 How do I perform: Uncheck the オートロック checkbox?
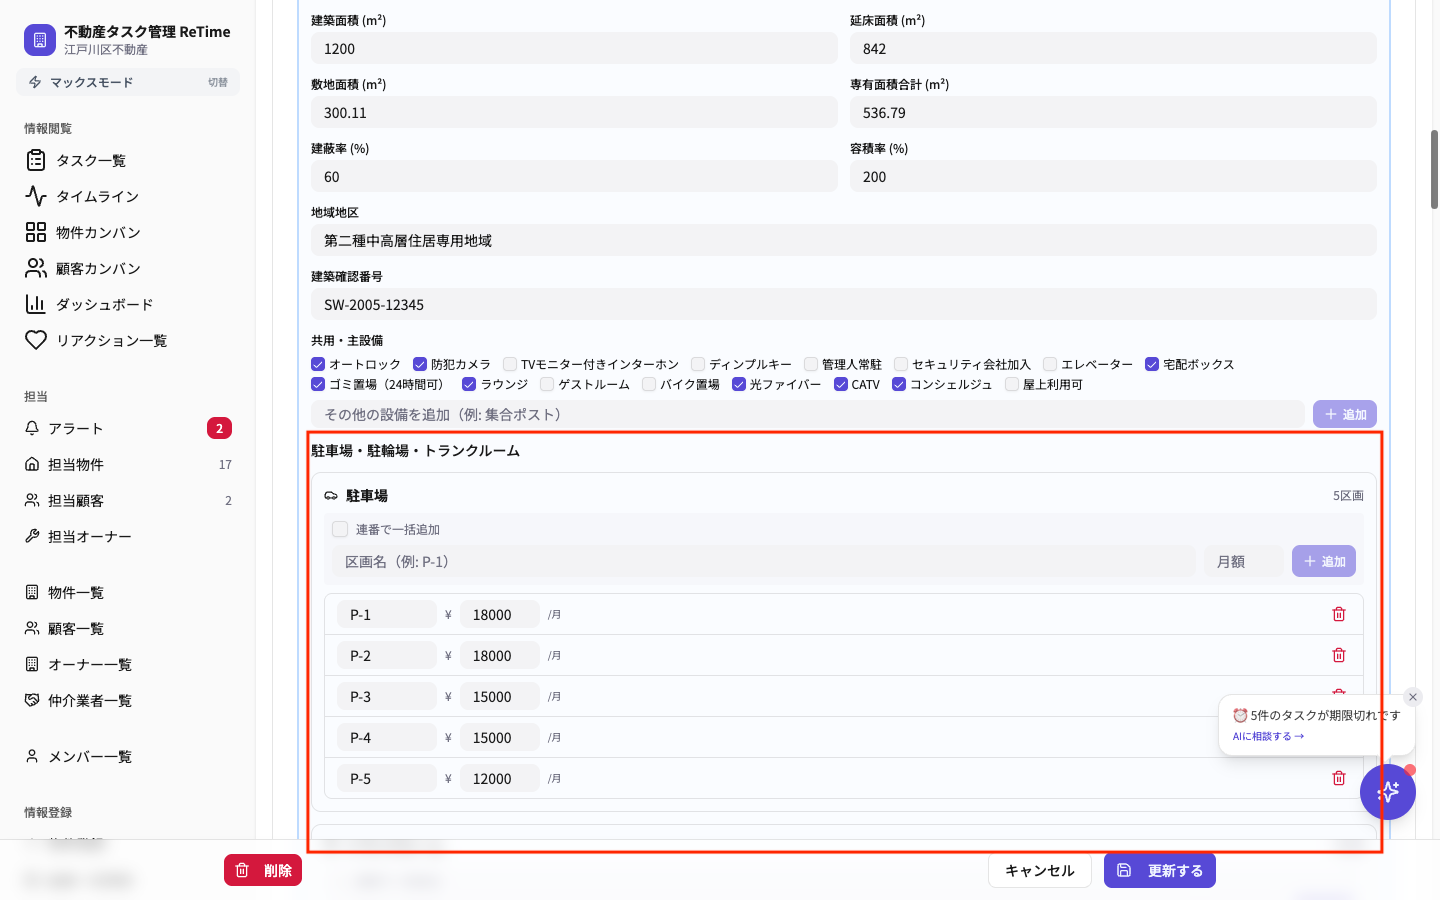(x=318, y=364)
